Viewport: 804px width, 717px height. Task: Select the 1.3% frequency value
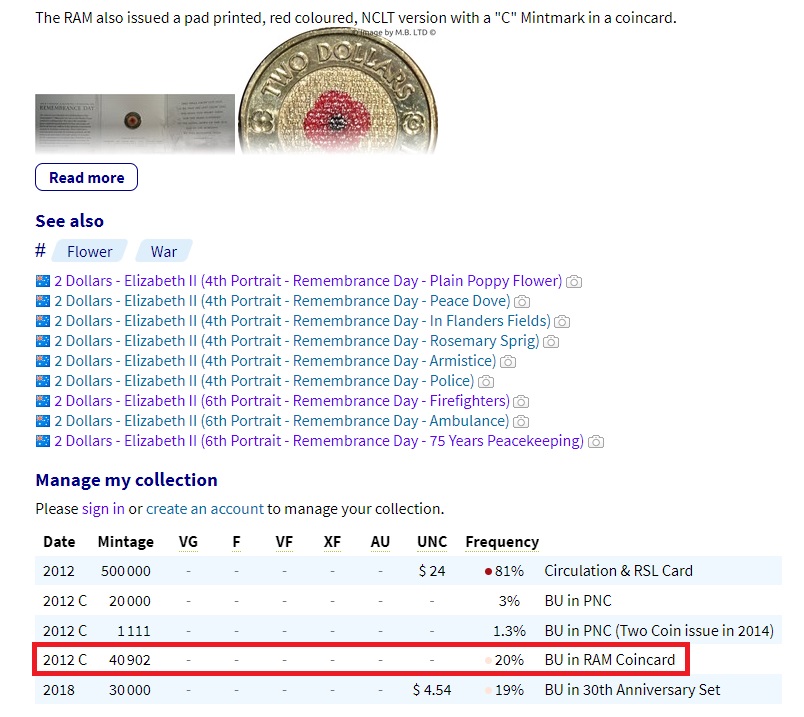(509, 631)
